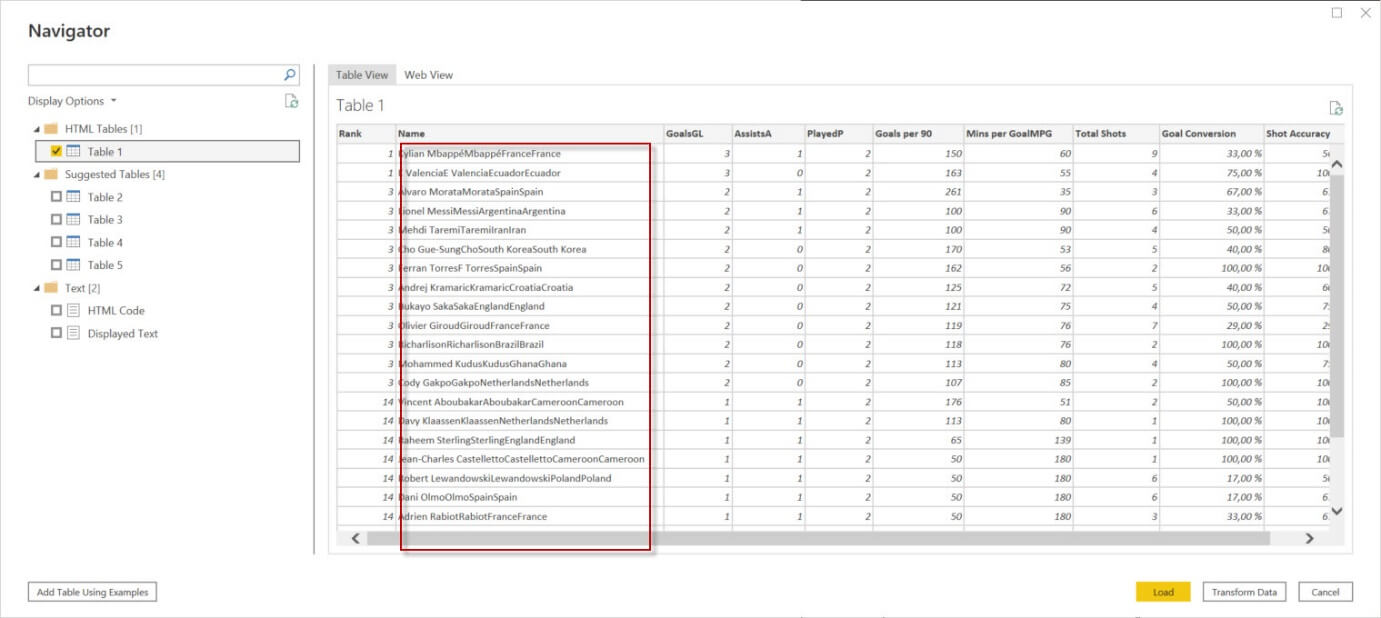
Task: Click the table icon next to Table 3
Action: click(x=74, y=219)
